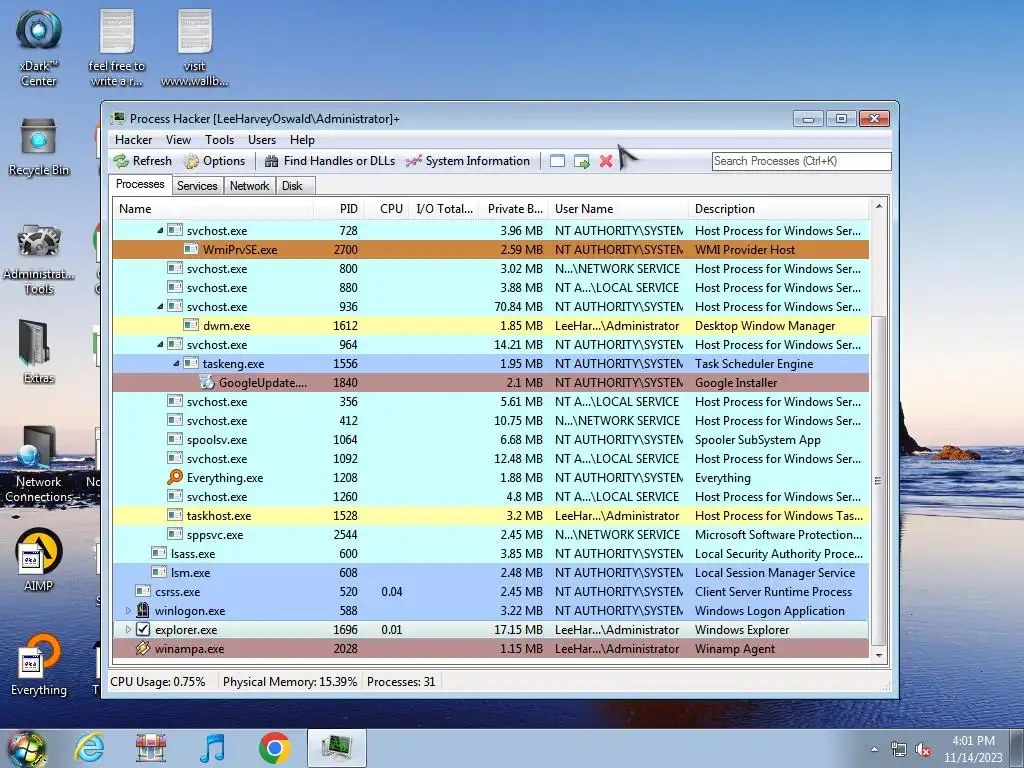
Task: Open the AIMP desktop shortcut
Action: tap(39, 560)
